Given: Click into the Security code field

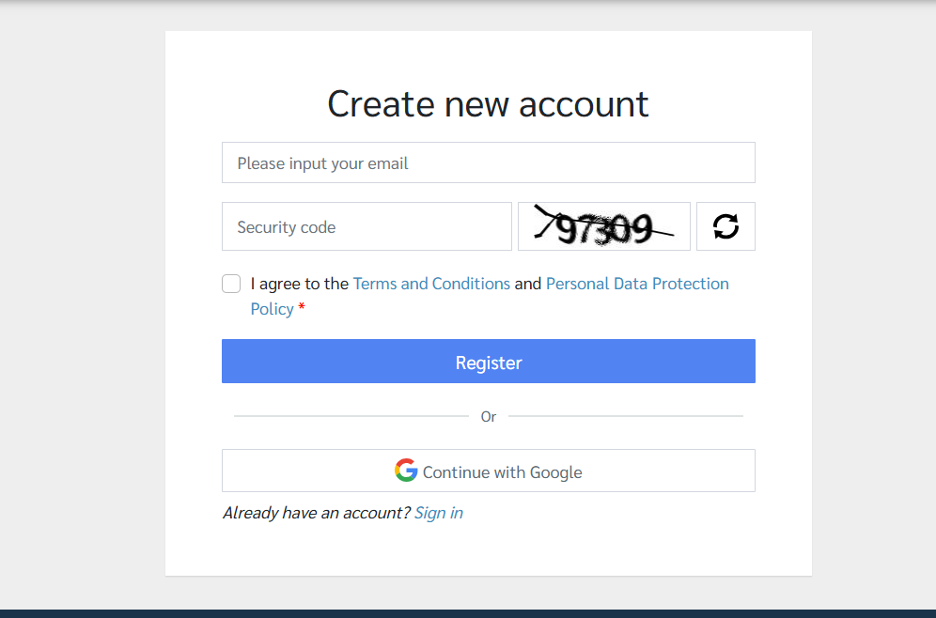Looking at the screenshot, I should pos(366,227).
